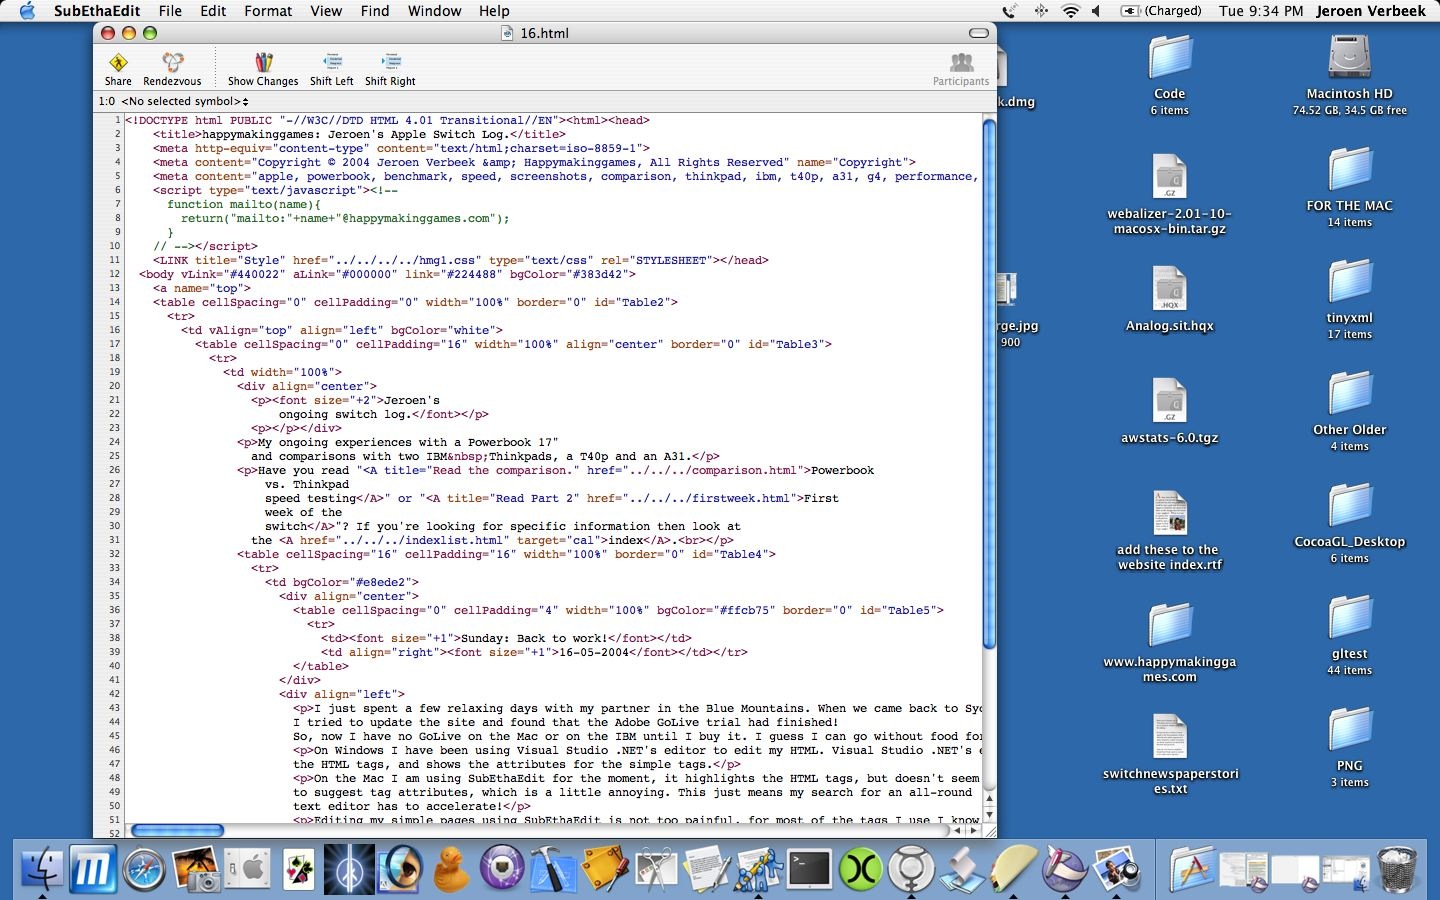Viewport: 1440px width, 900px height.
Task: Open the Window menu
Action: coord(434,11)
